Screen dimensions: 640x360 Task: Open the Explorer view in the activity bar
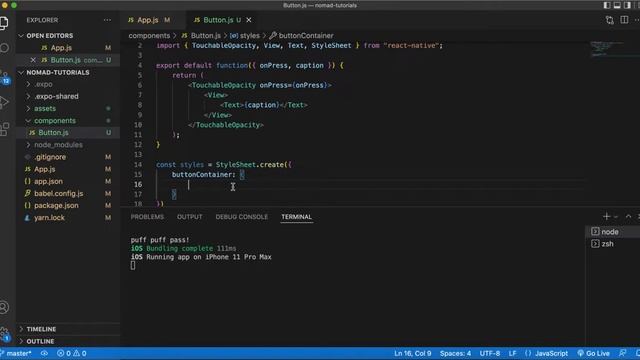[x=4, y=23]
